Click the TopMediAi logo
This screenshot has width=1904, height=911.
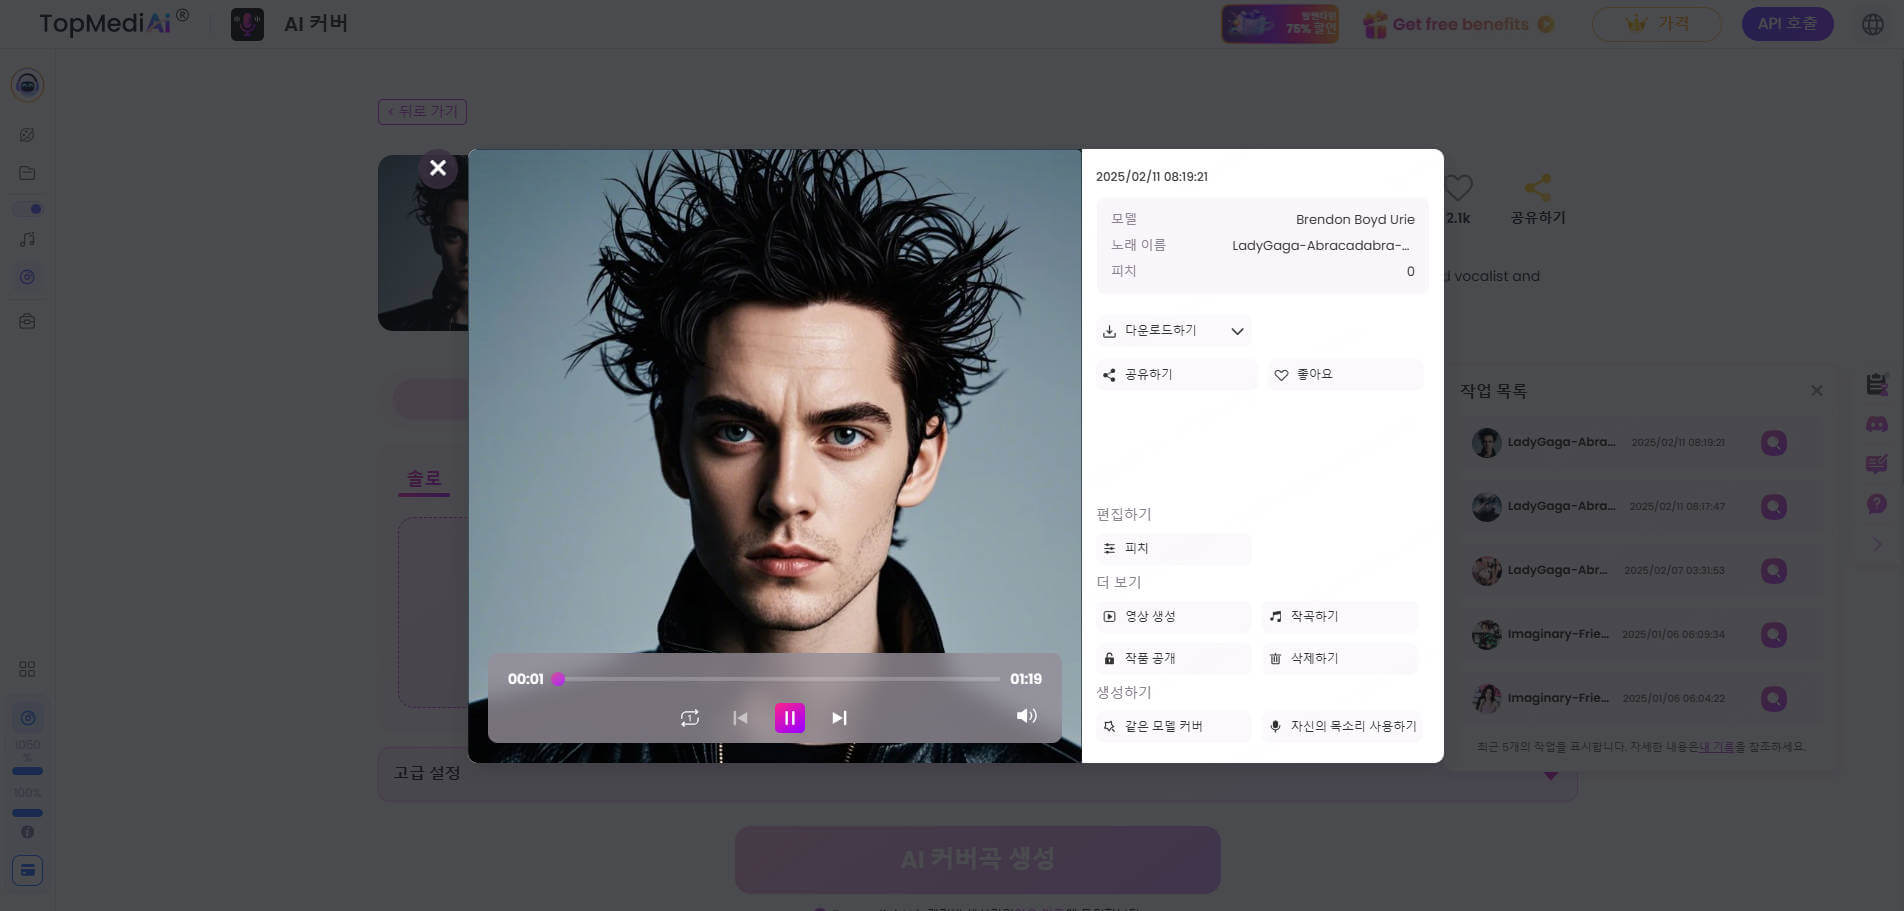click(113, 23)
